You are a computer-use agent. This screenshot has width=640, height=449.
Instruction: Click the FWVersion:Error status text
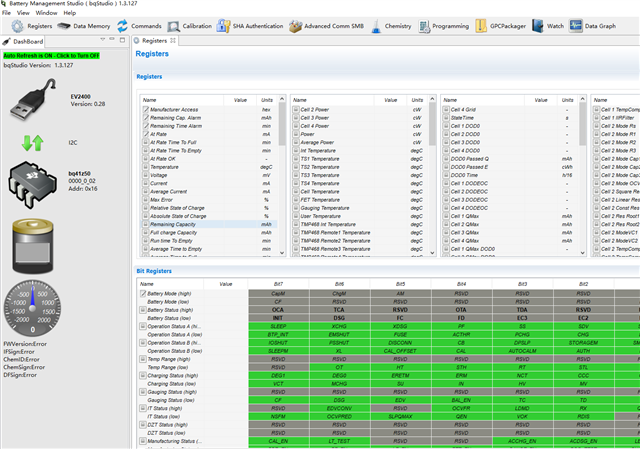point(25,344)
